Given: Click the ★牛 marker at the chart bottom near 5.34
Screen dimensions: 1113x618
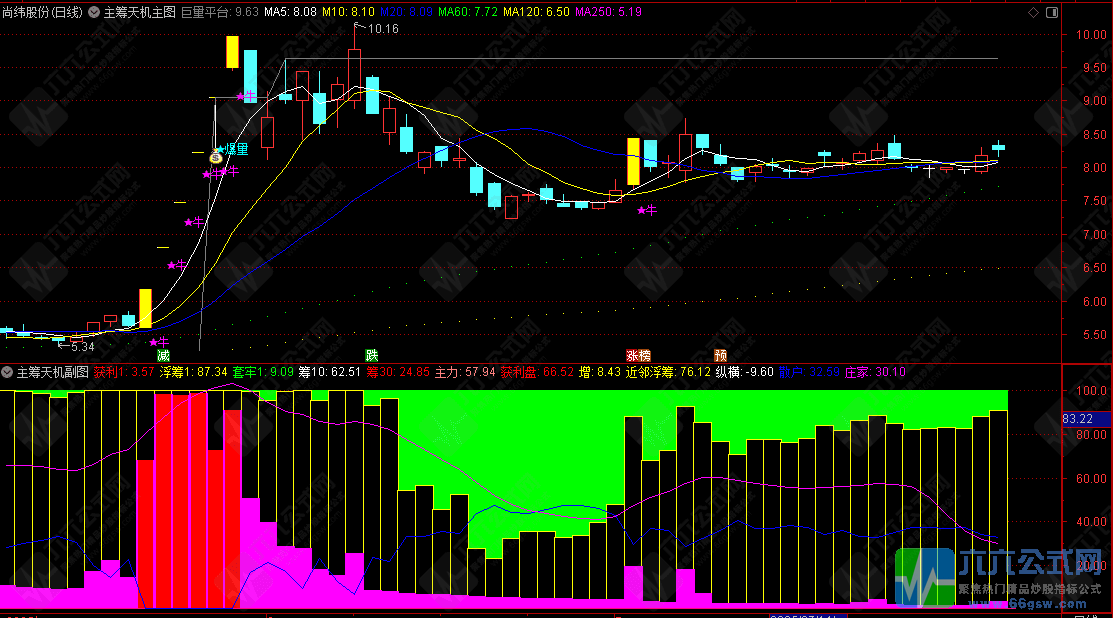Looking at the screenshot, I should [x=159, y=342].
